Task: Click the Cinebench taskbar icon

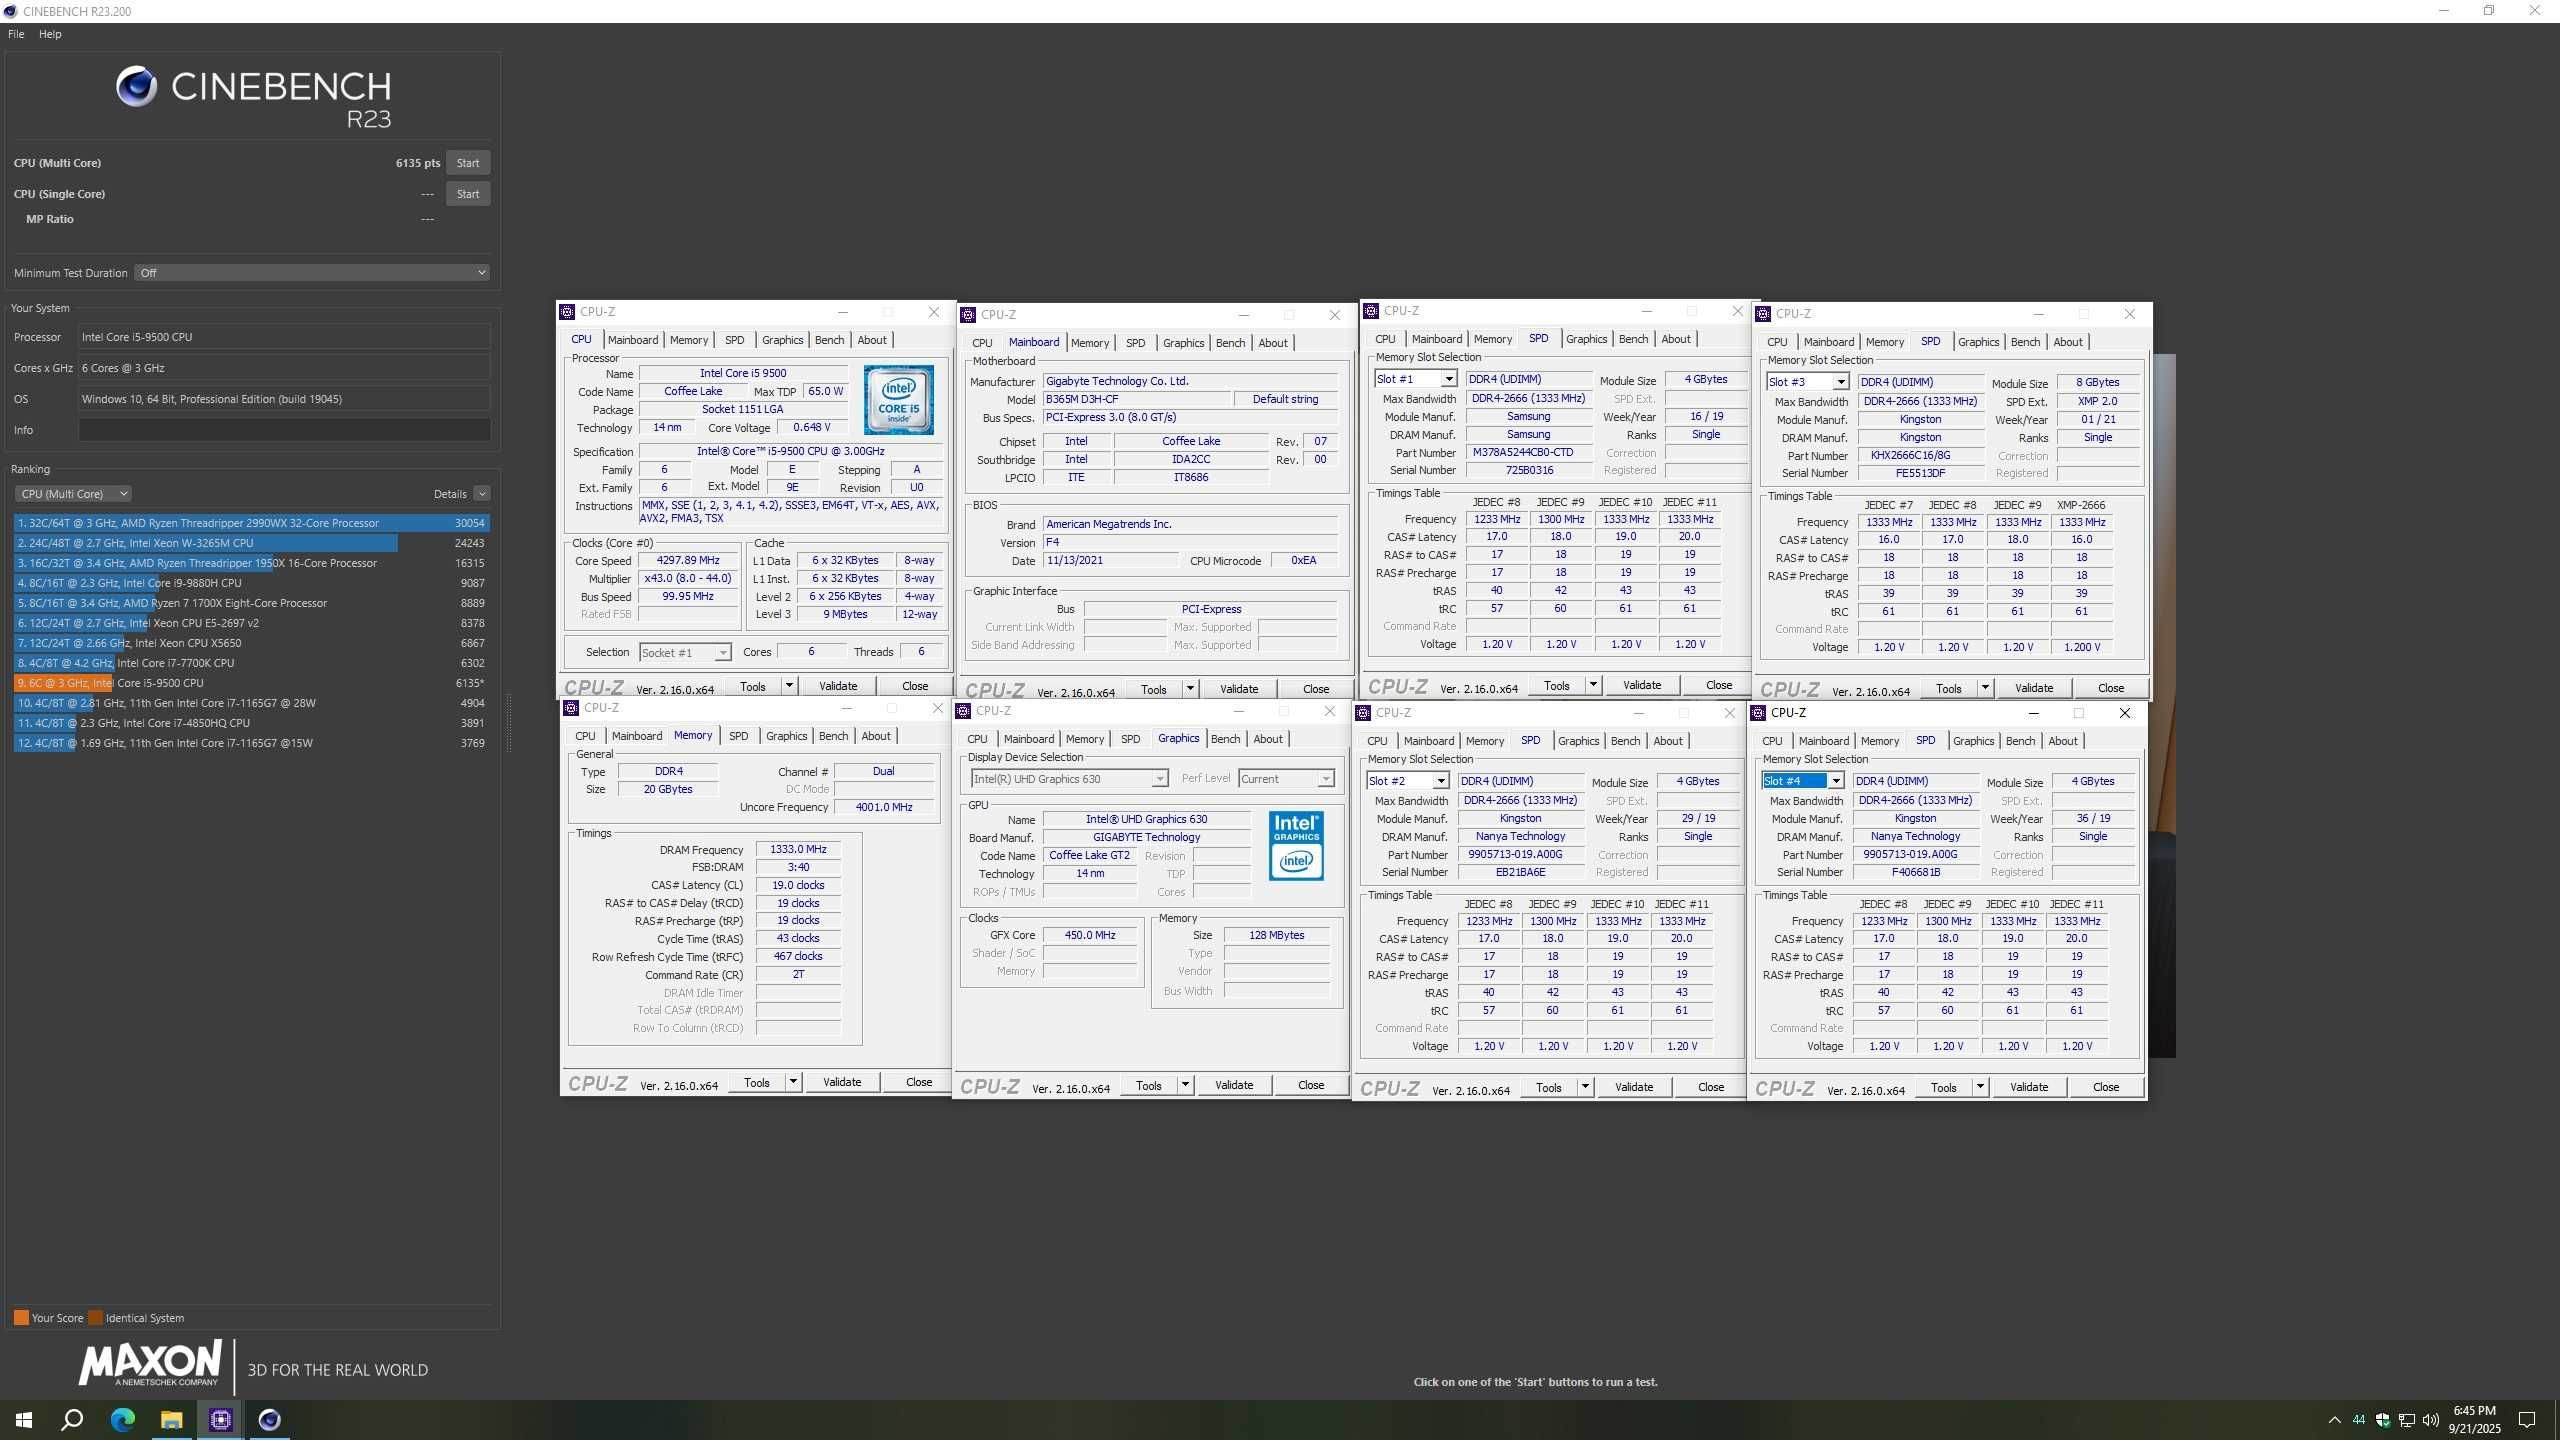Action: [270, 1420]
